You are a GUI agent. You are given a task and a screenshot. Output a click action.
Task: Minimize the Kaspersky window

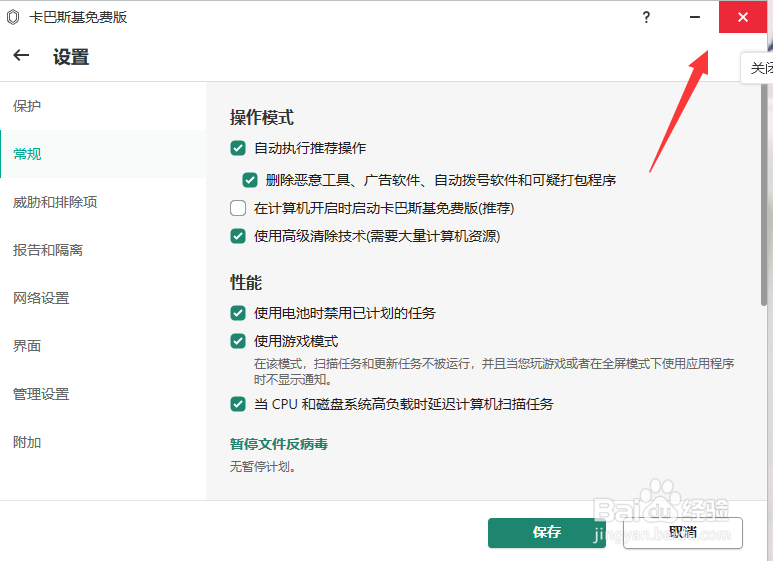pyautogui.click(x=695, y=17)
